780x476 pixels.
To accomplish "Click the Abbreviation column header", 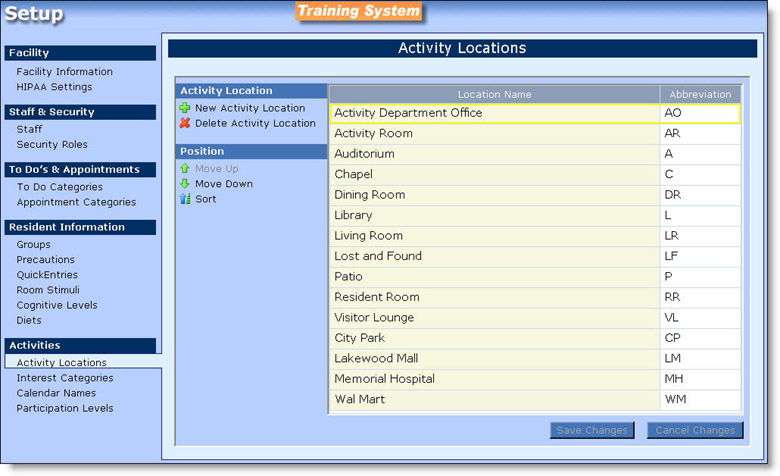I will click(x=700, y=95).
